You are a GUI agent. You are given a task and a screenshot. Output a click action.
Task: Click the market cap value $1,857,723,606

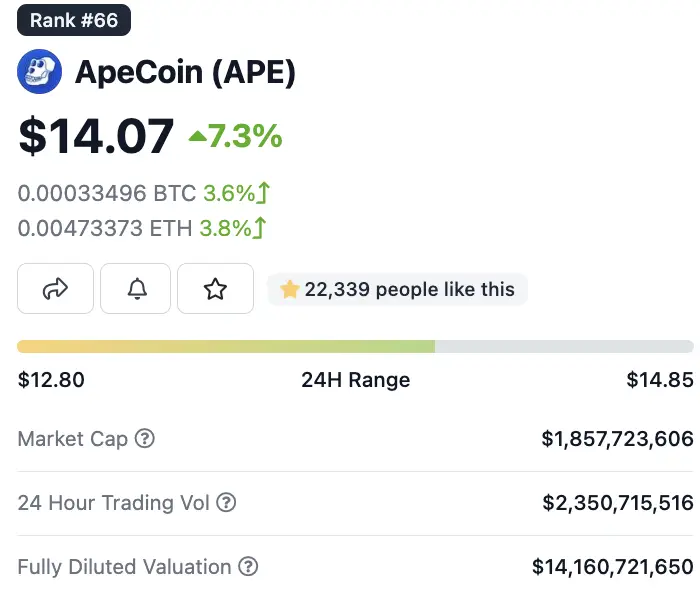coord(617,439)
